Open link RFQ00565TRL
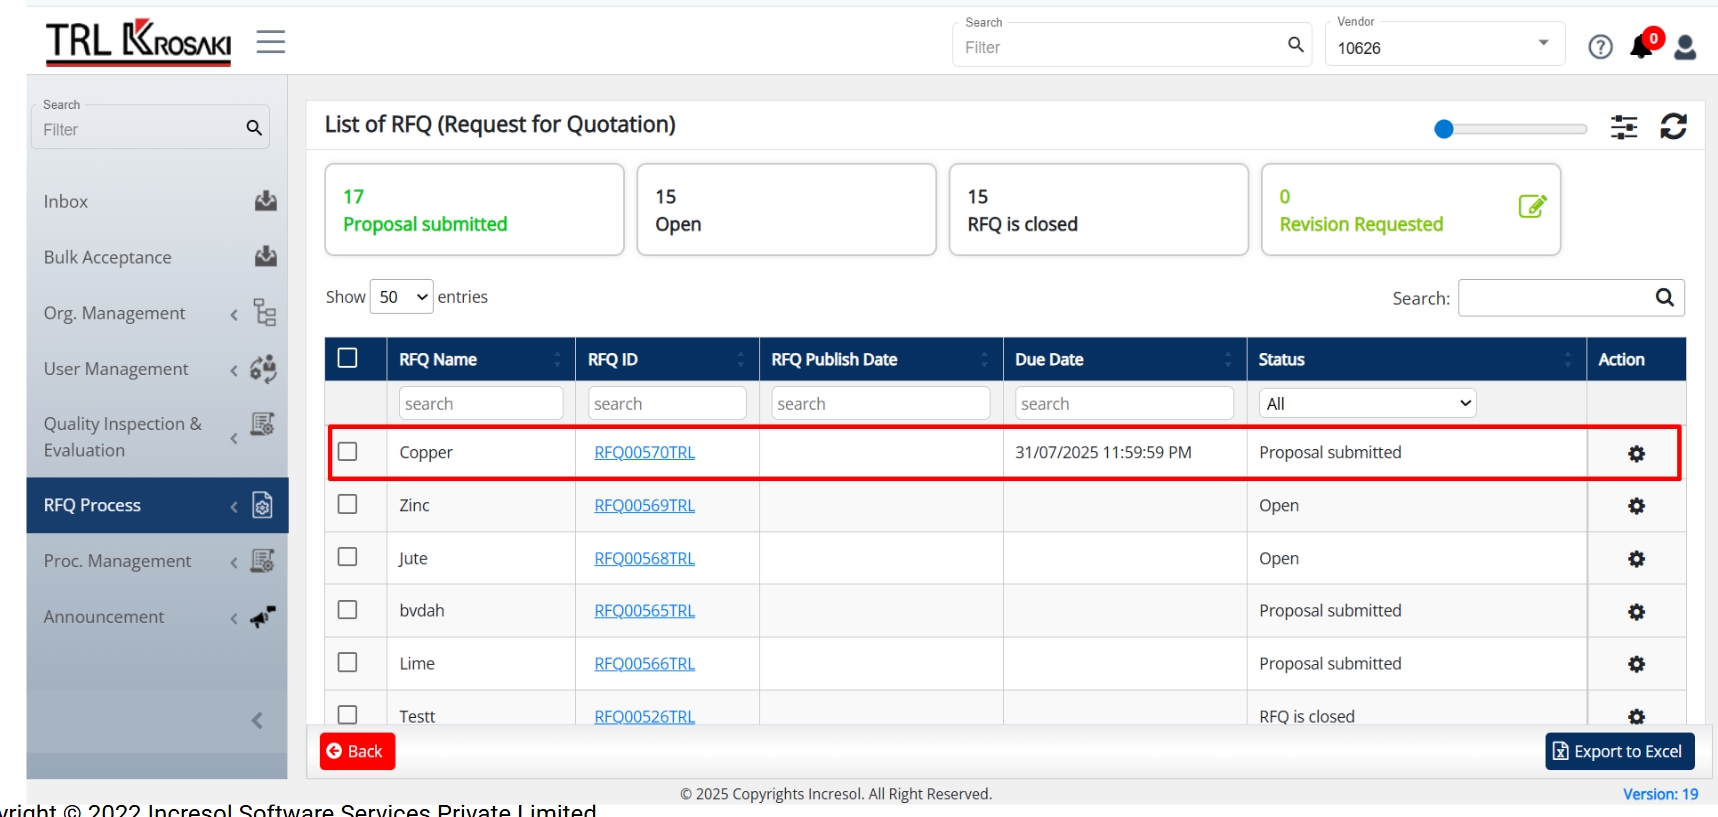 644,610
